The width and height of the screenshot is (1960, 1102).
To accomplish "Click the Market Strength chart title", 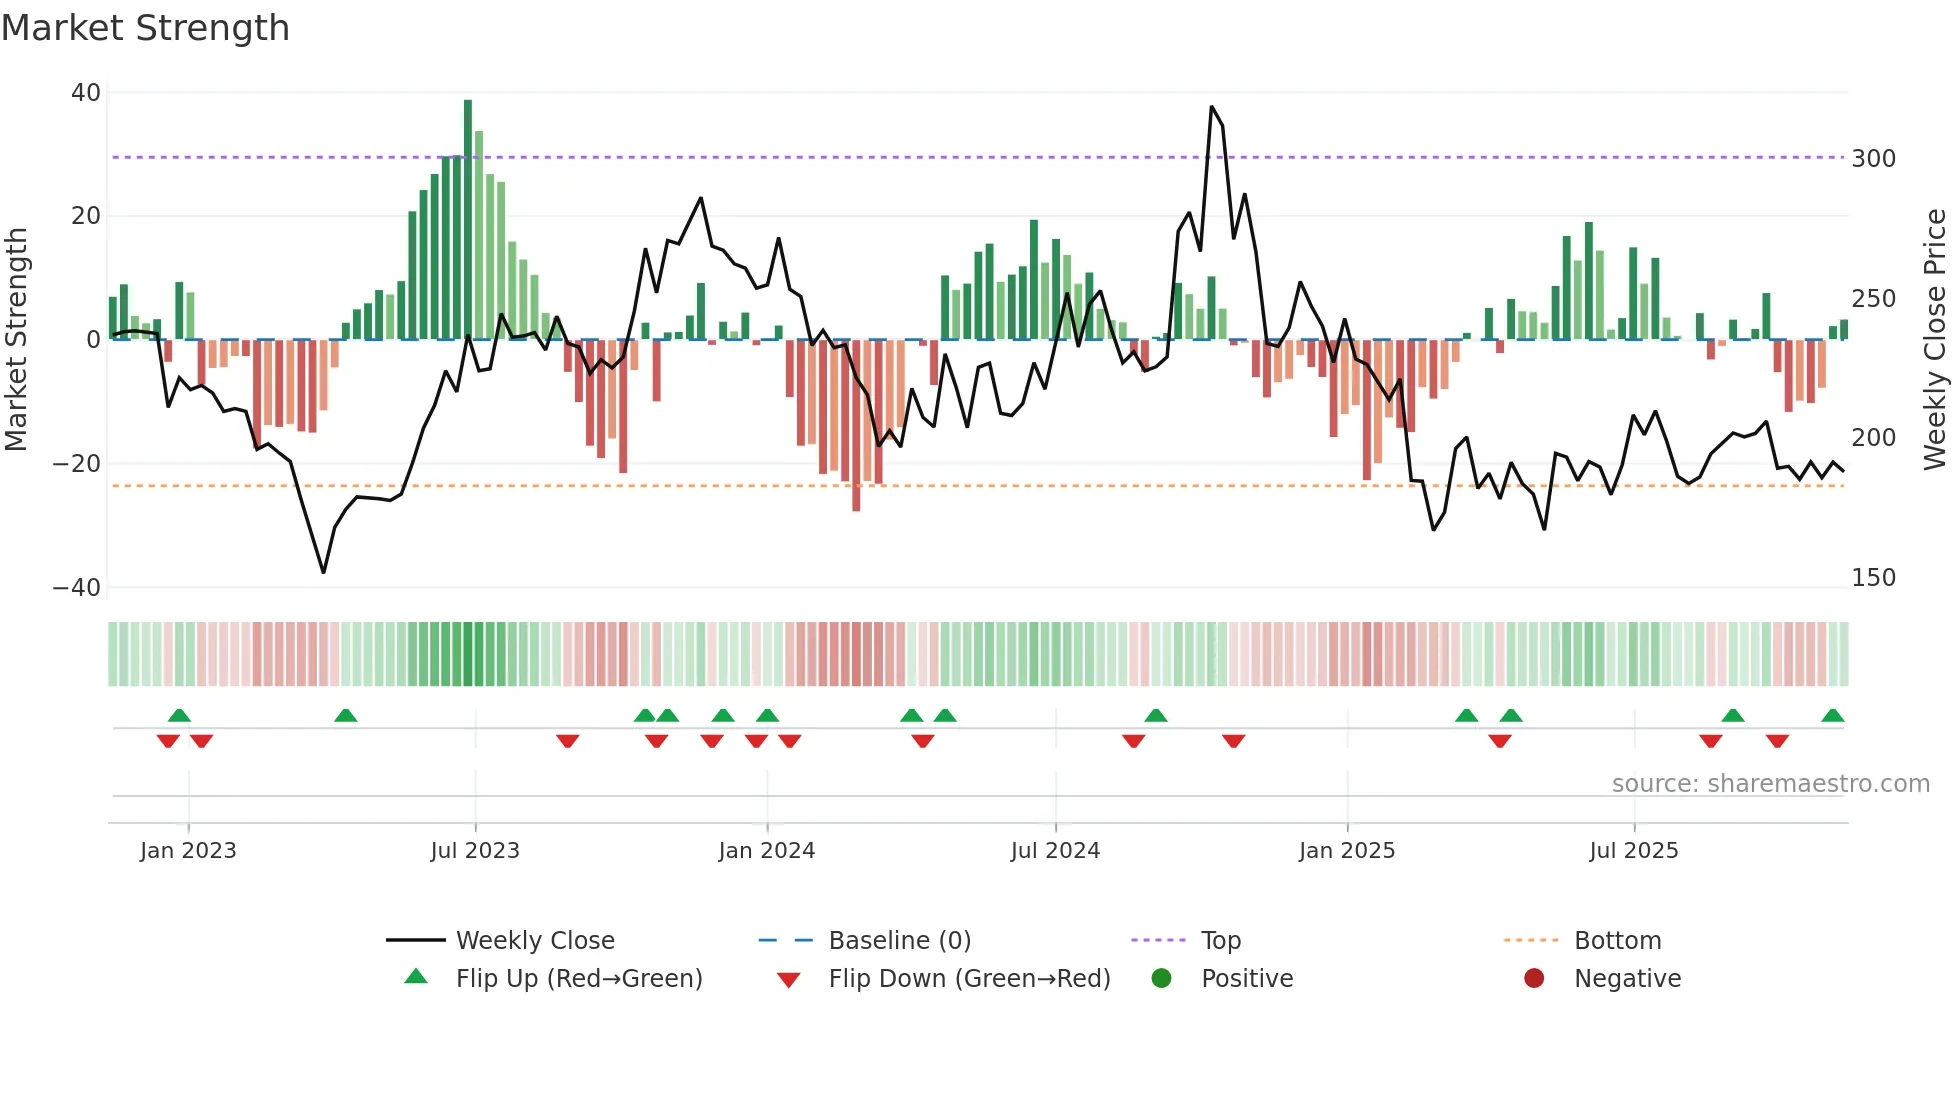I will point(146,28).
